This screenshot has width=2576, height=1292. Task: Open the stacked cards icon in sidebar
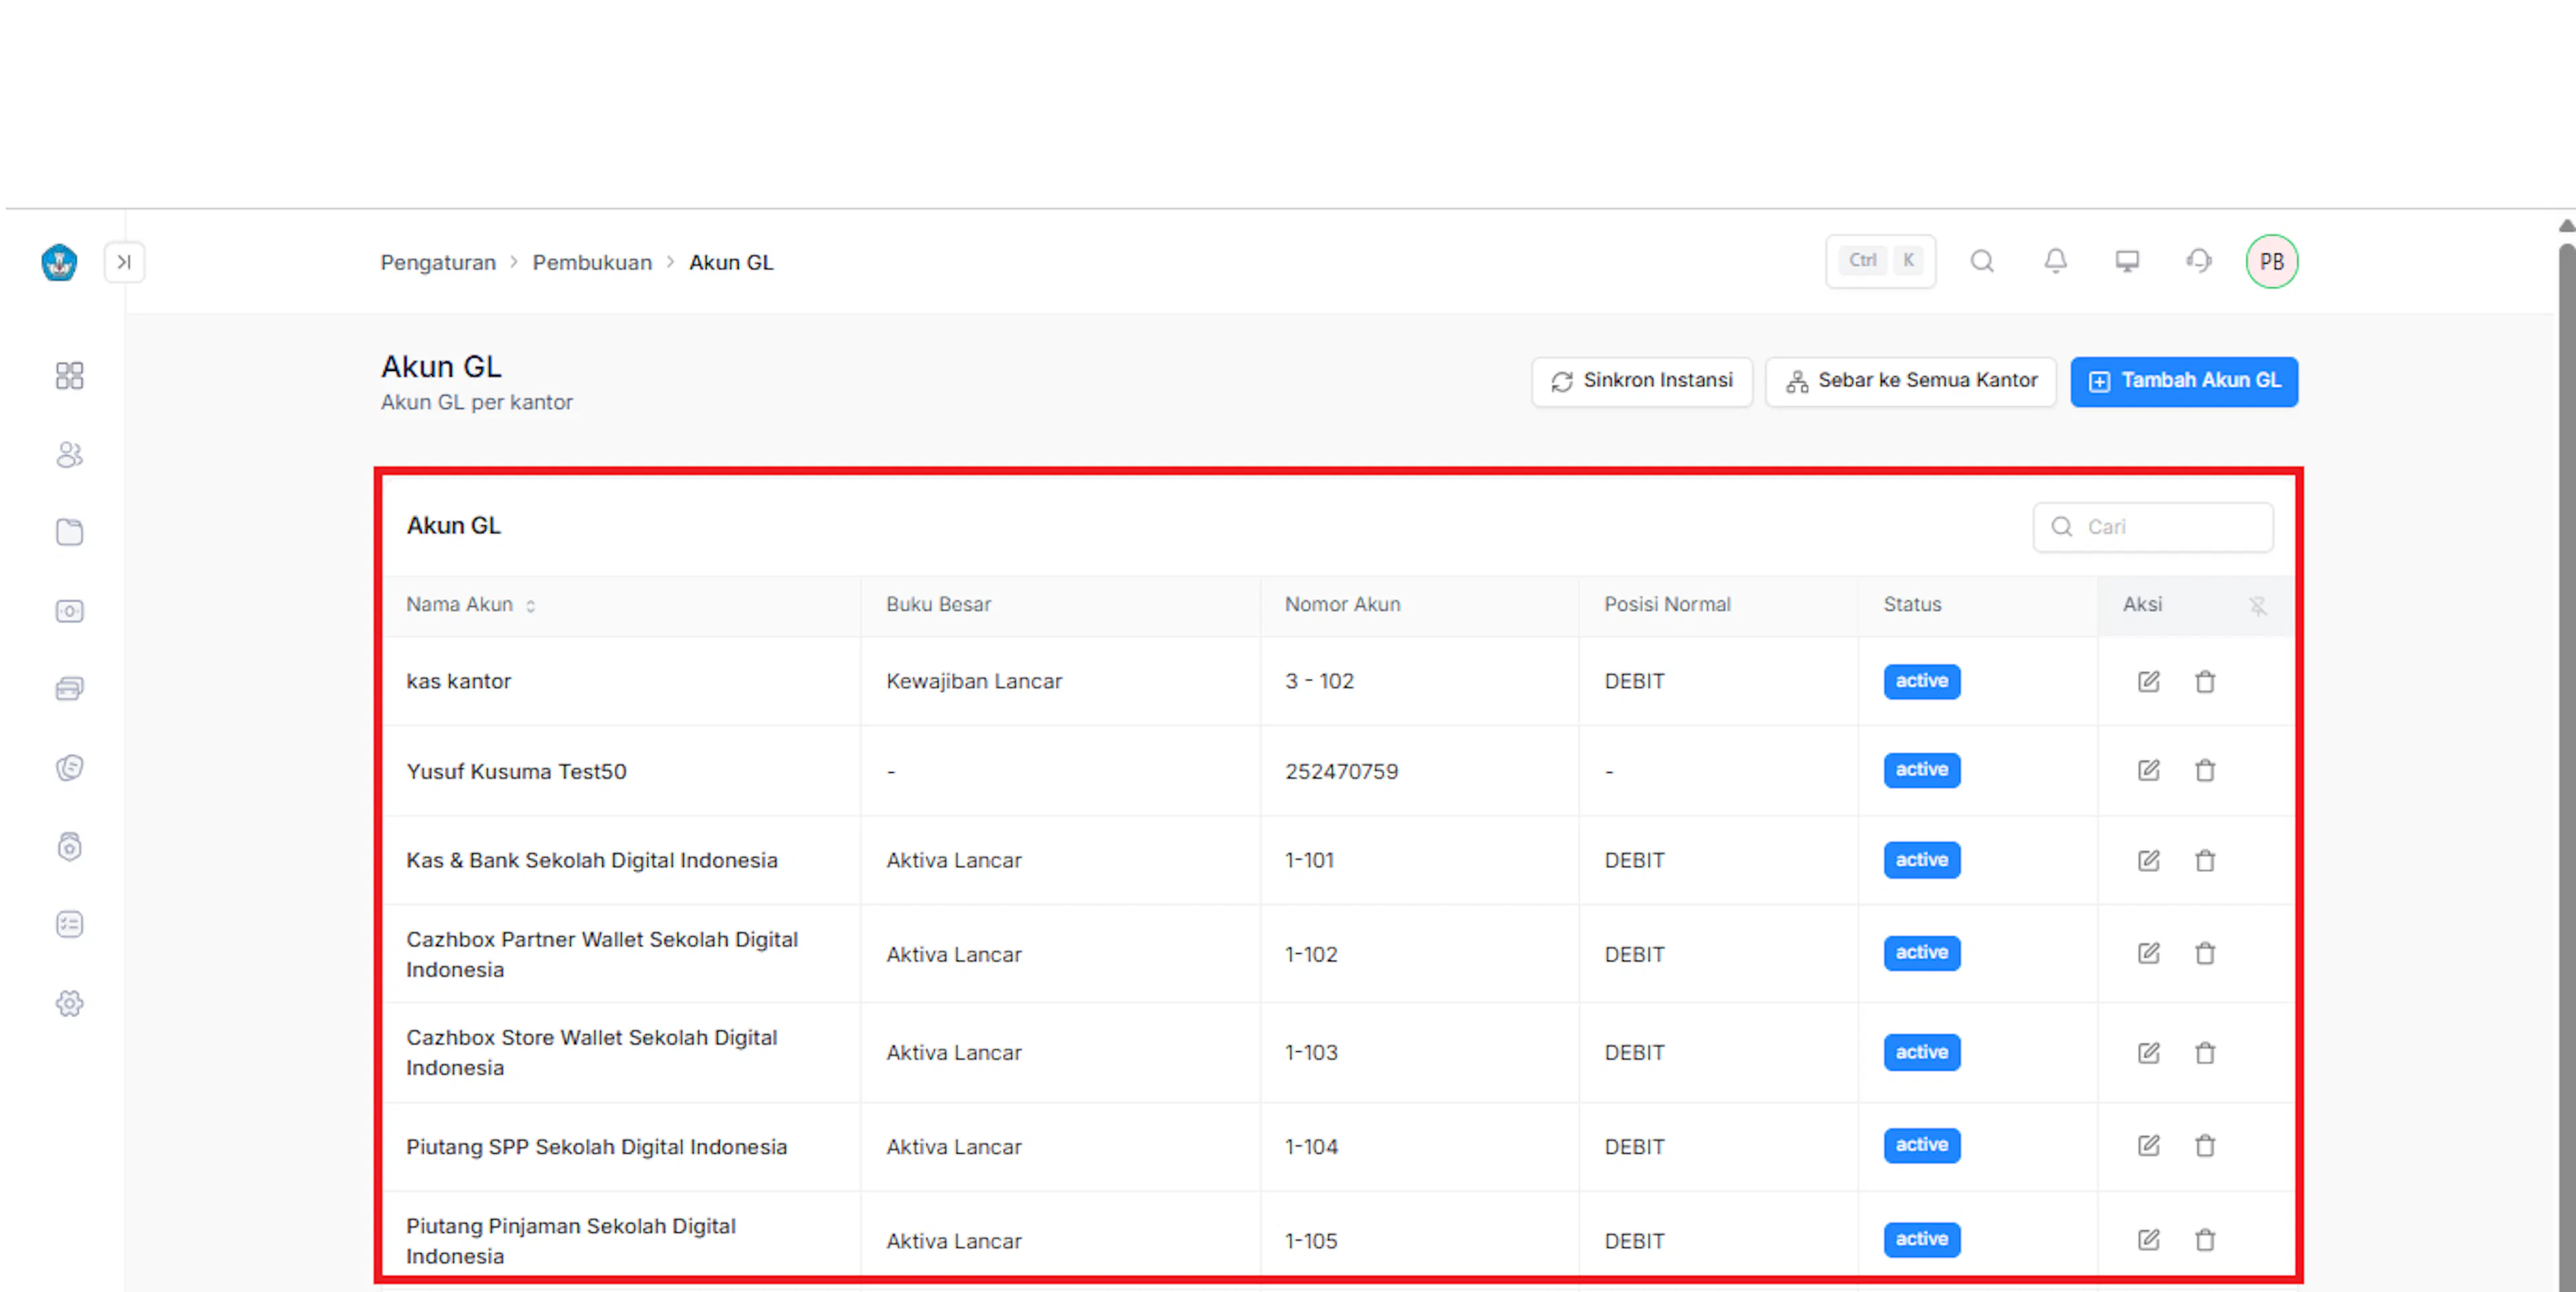[x=69, y=689]
